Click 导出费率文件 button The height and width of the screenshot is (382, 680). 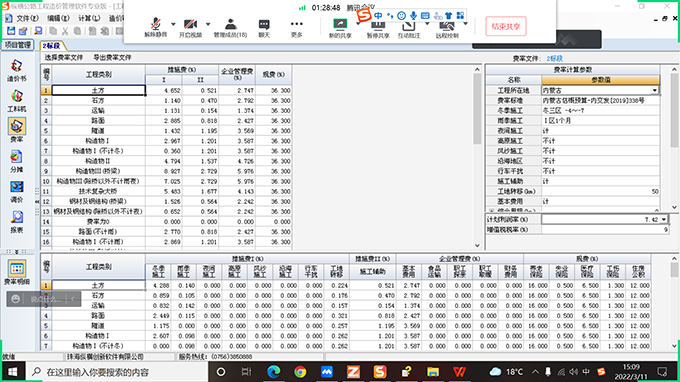click(112, 57)
